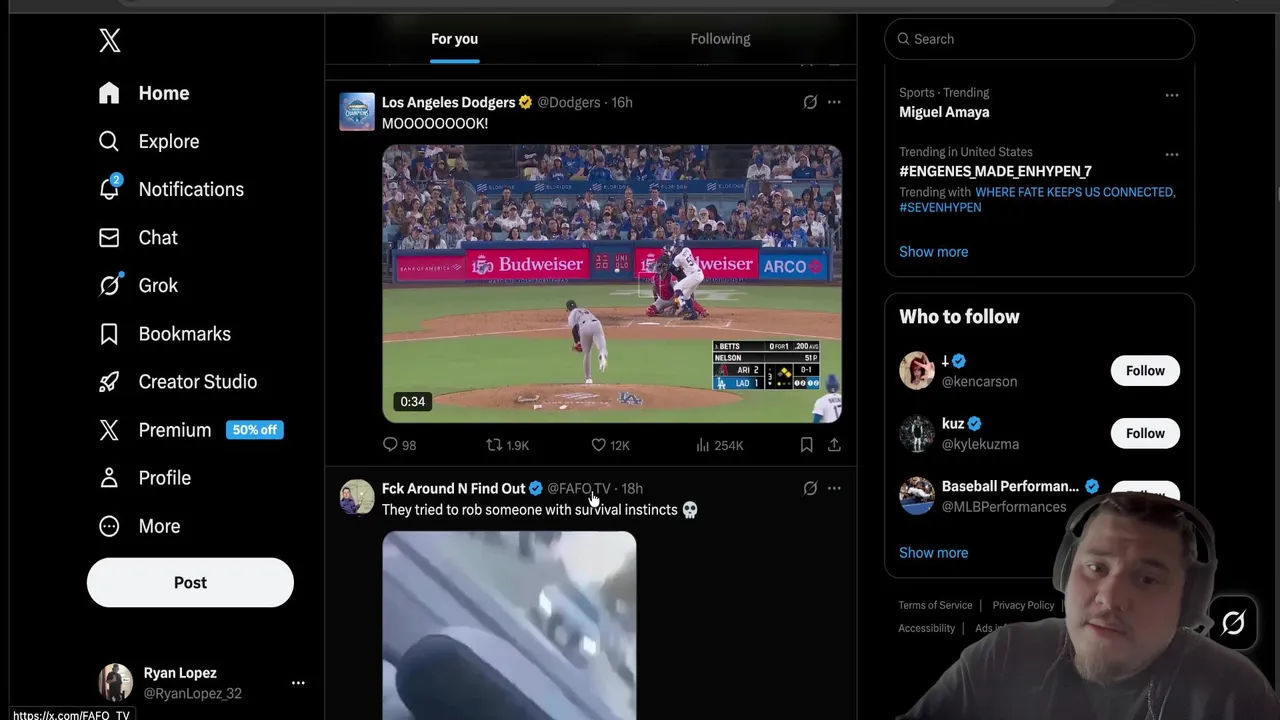Open floating Grok button
Screen dimensions: 1280x720
[x=1233, y=622]
